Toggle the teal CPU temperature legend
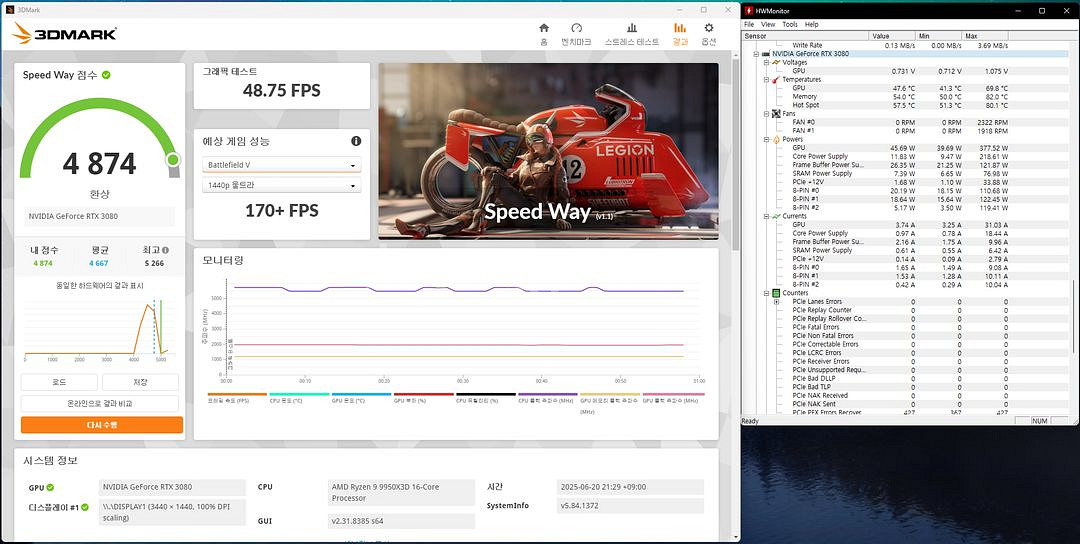This screenshot has height=544, width=1080. [x=299, y=398]
